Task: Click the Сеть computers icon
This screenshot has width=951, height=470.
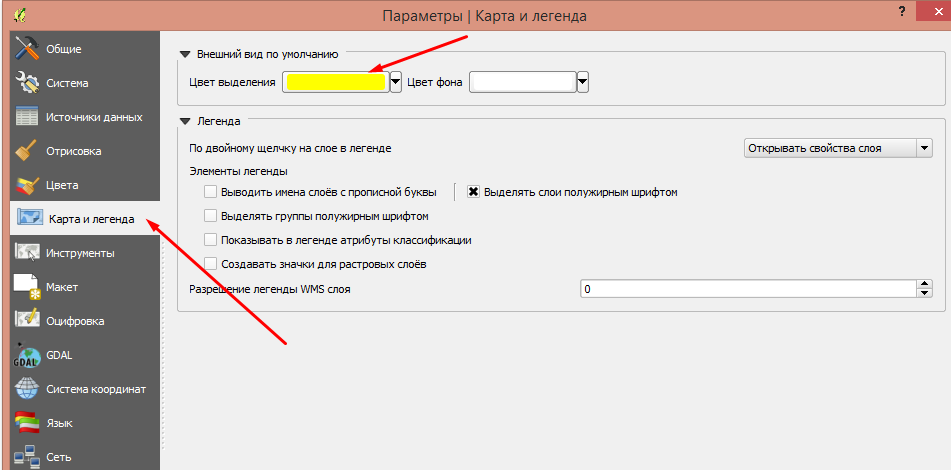Action: coord(27,456)
